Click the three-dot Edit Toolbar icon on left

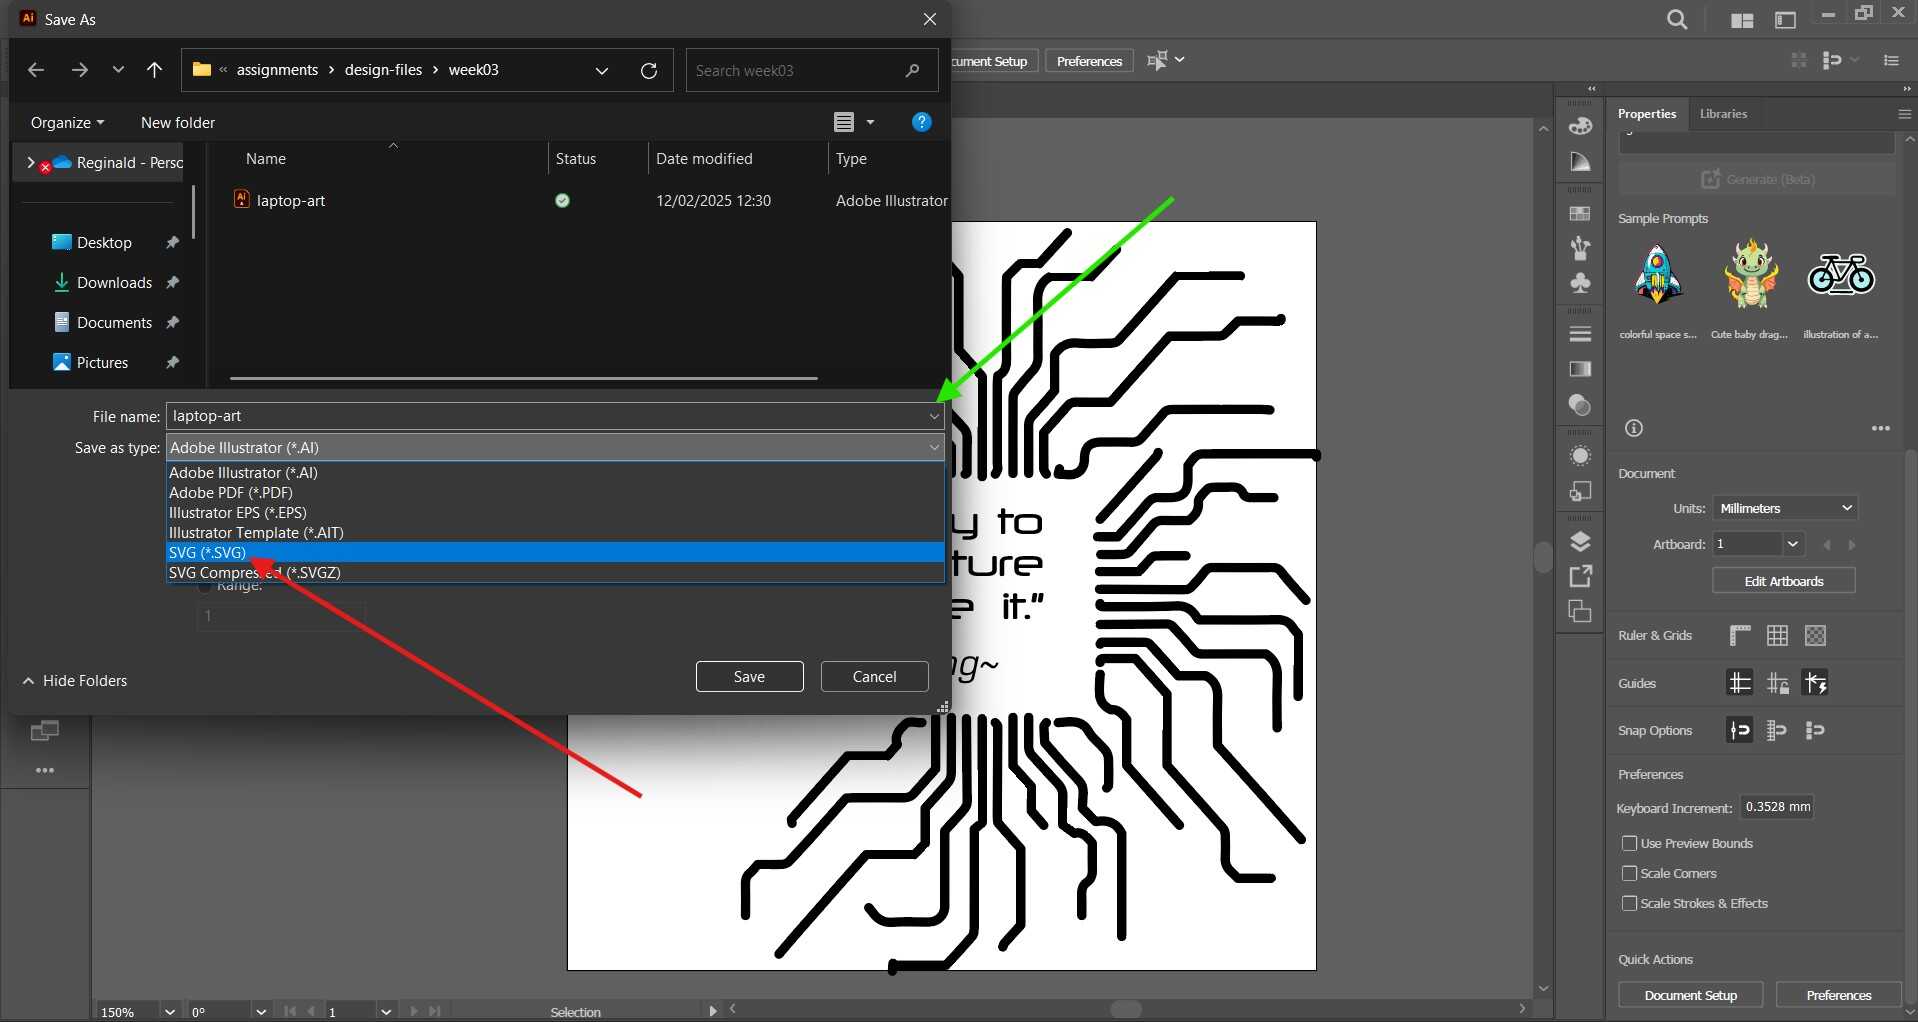click(x=45, y=770)
